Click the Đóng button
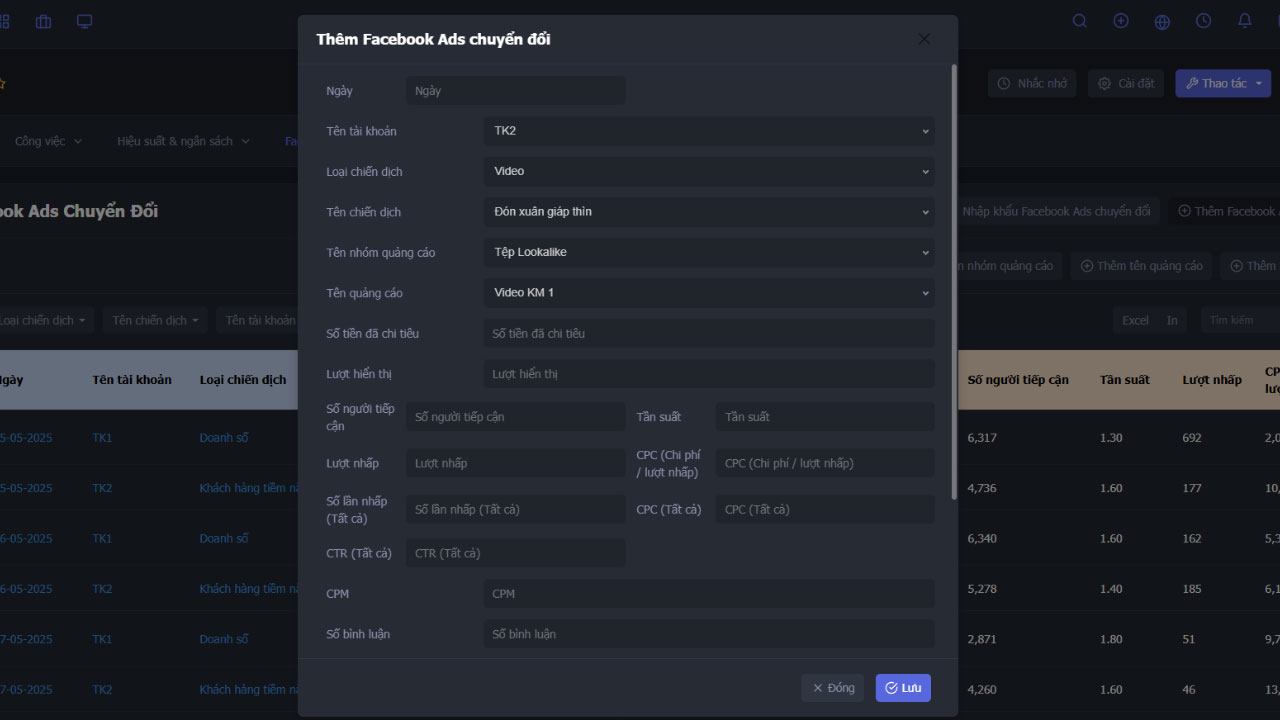The width and height of the screenshot is (1280, 720). 832,688
